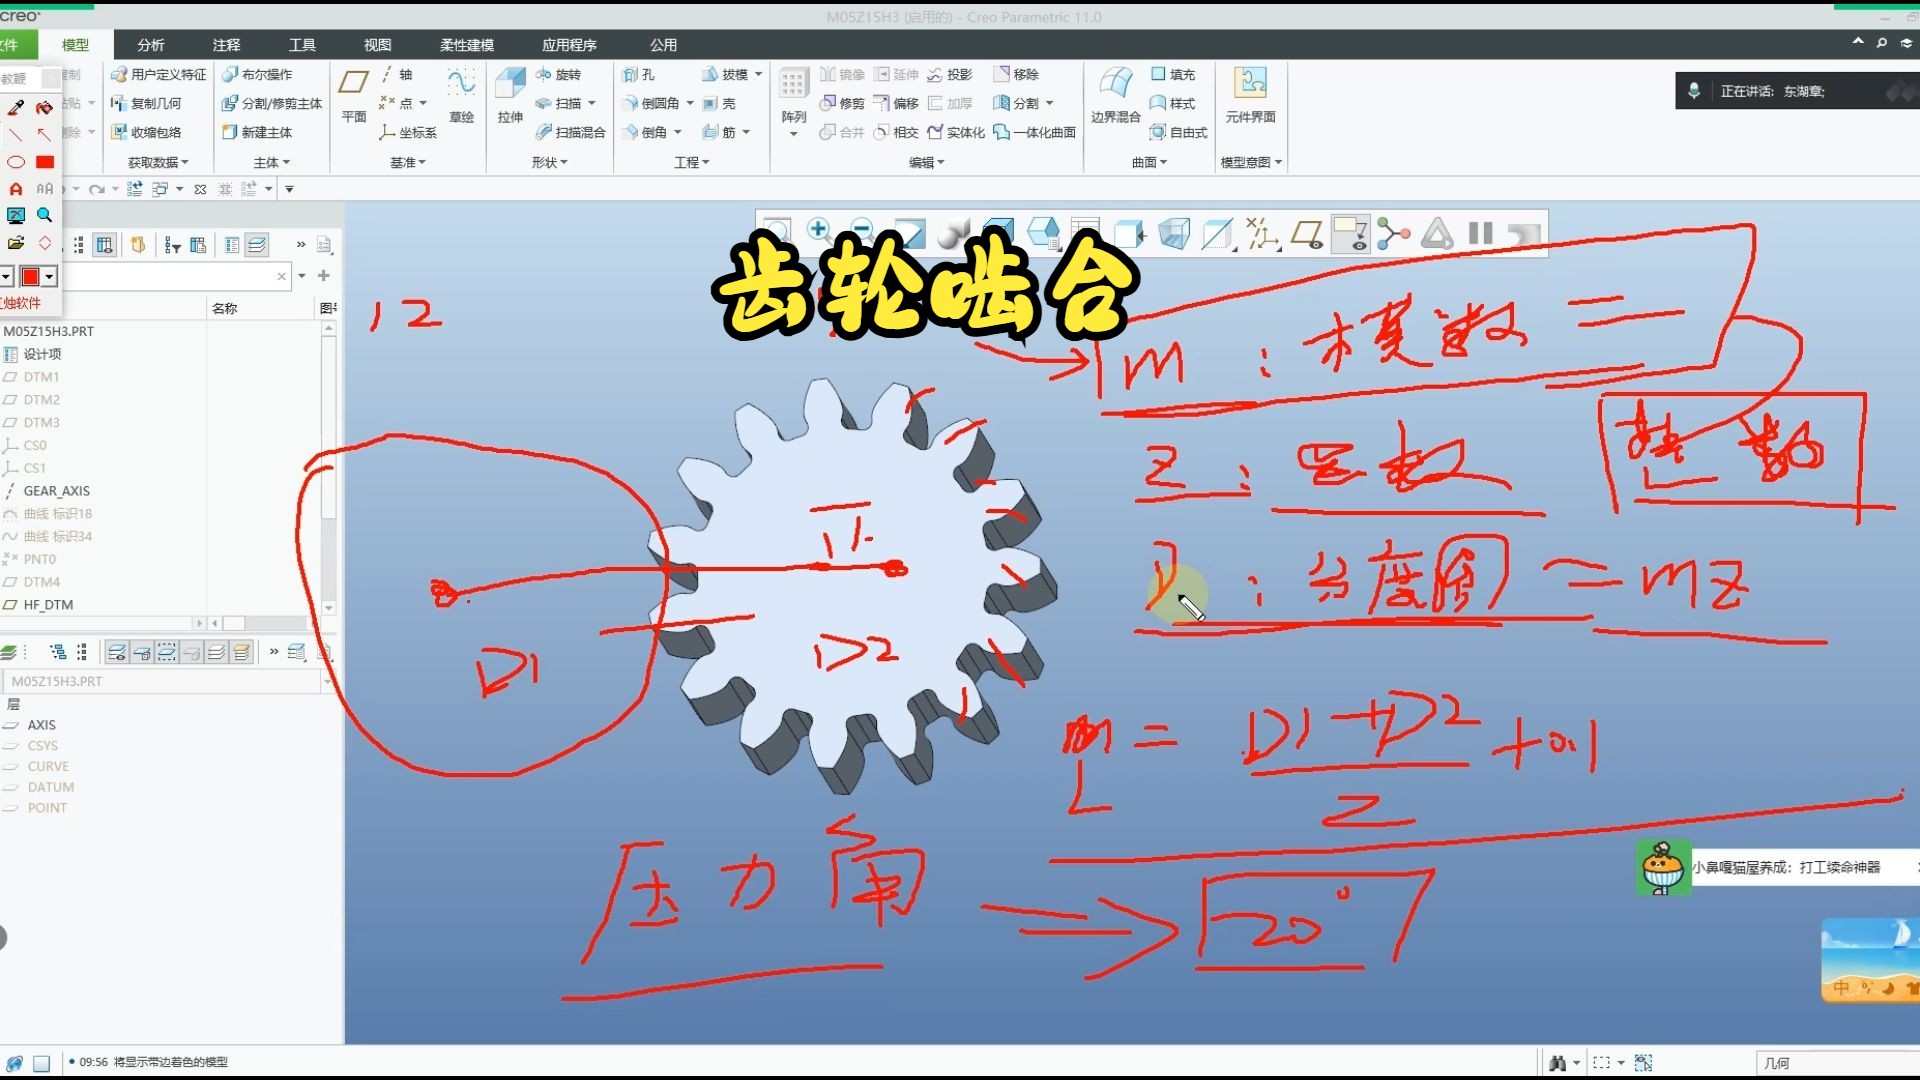1920x1080 pixels.
Task: Select the Mirror edit tool
Action: [x=845, y=74]
